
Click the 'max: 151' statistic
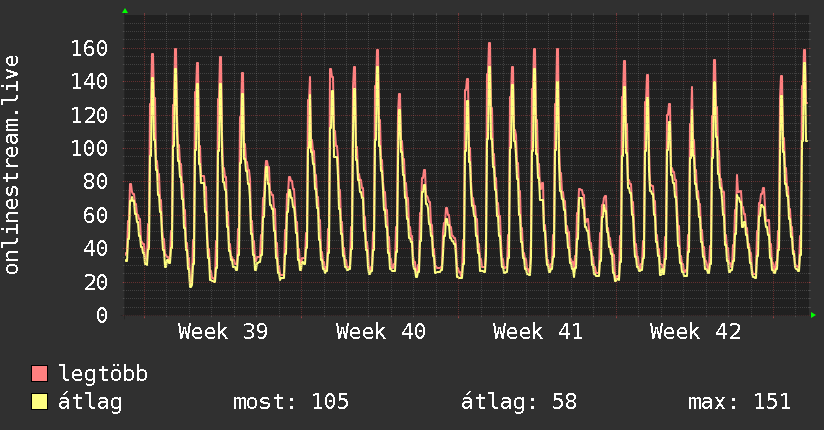[739, 402]
